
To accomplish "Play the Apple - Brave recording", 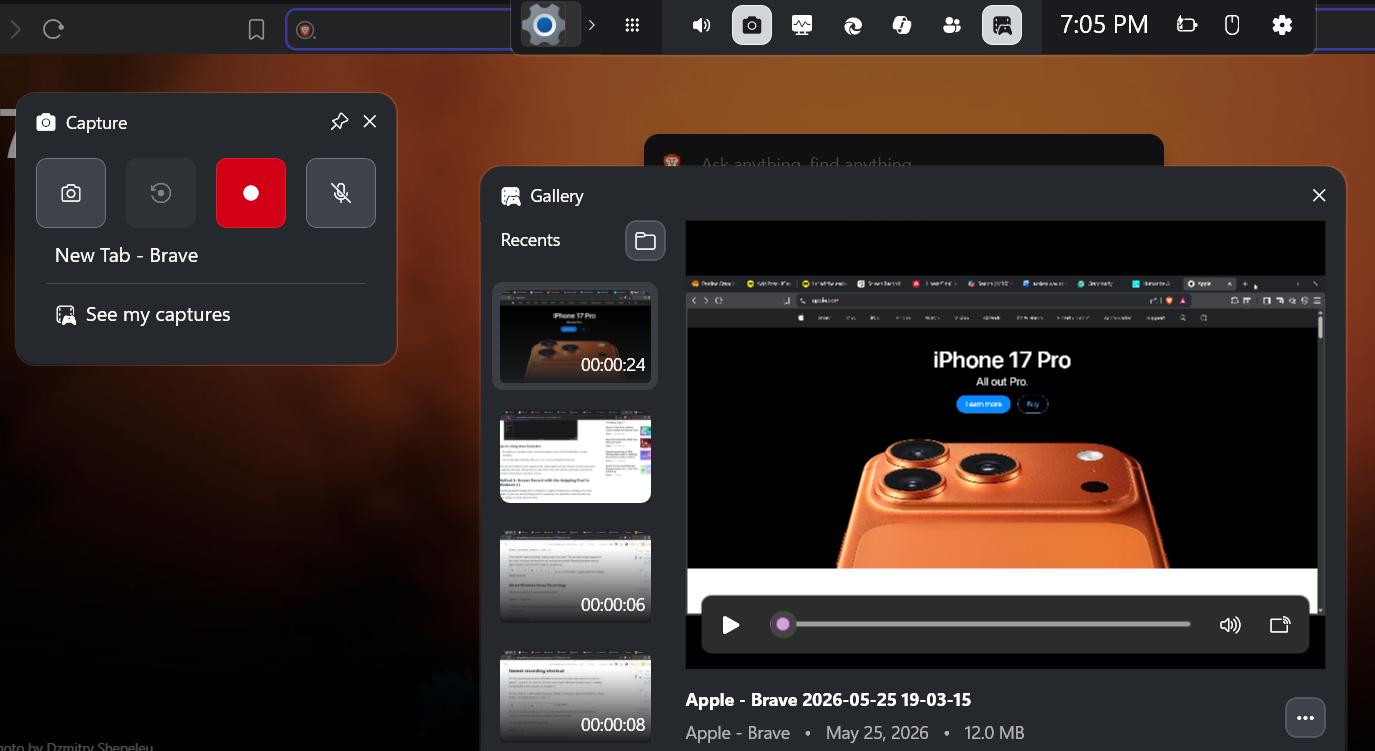I will pyautogui.click(x=731, y=625).
